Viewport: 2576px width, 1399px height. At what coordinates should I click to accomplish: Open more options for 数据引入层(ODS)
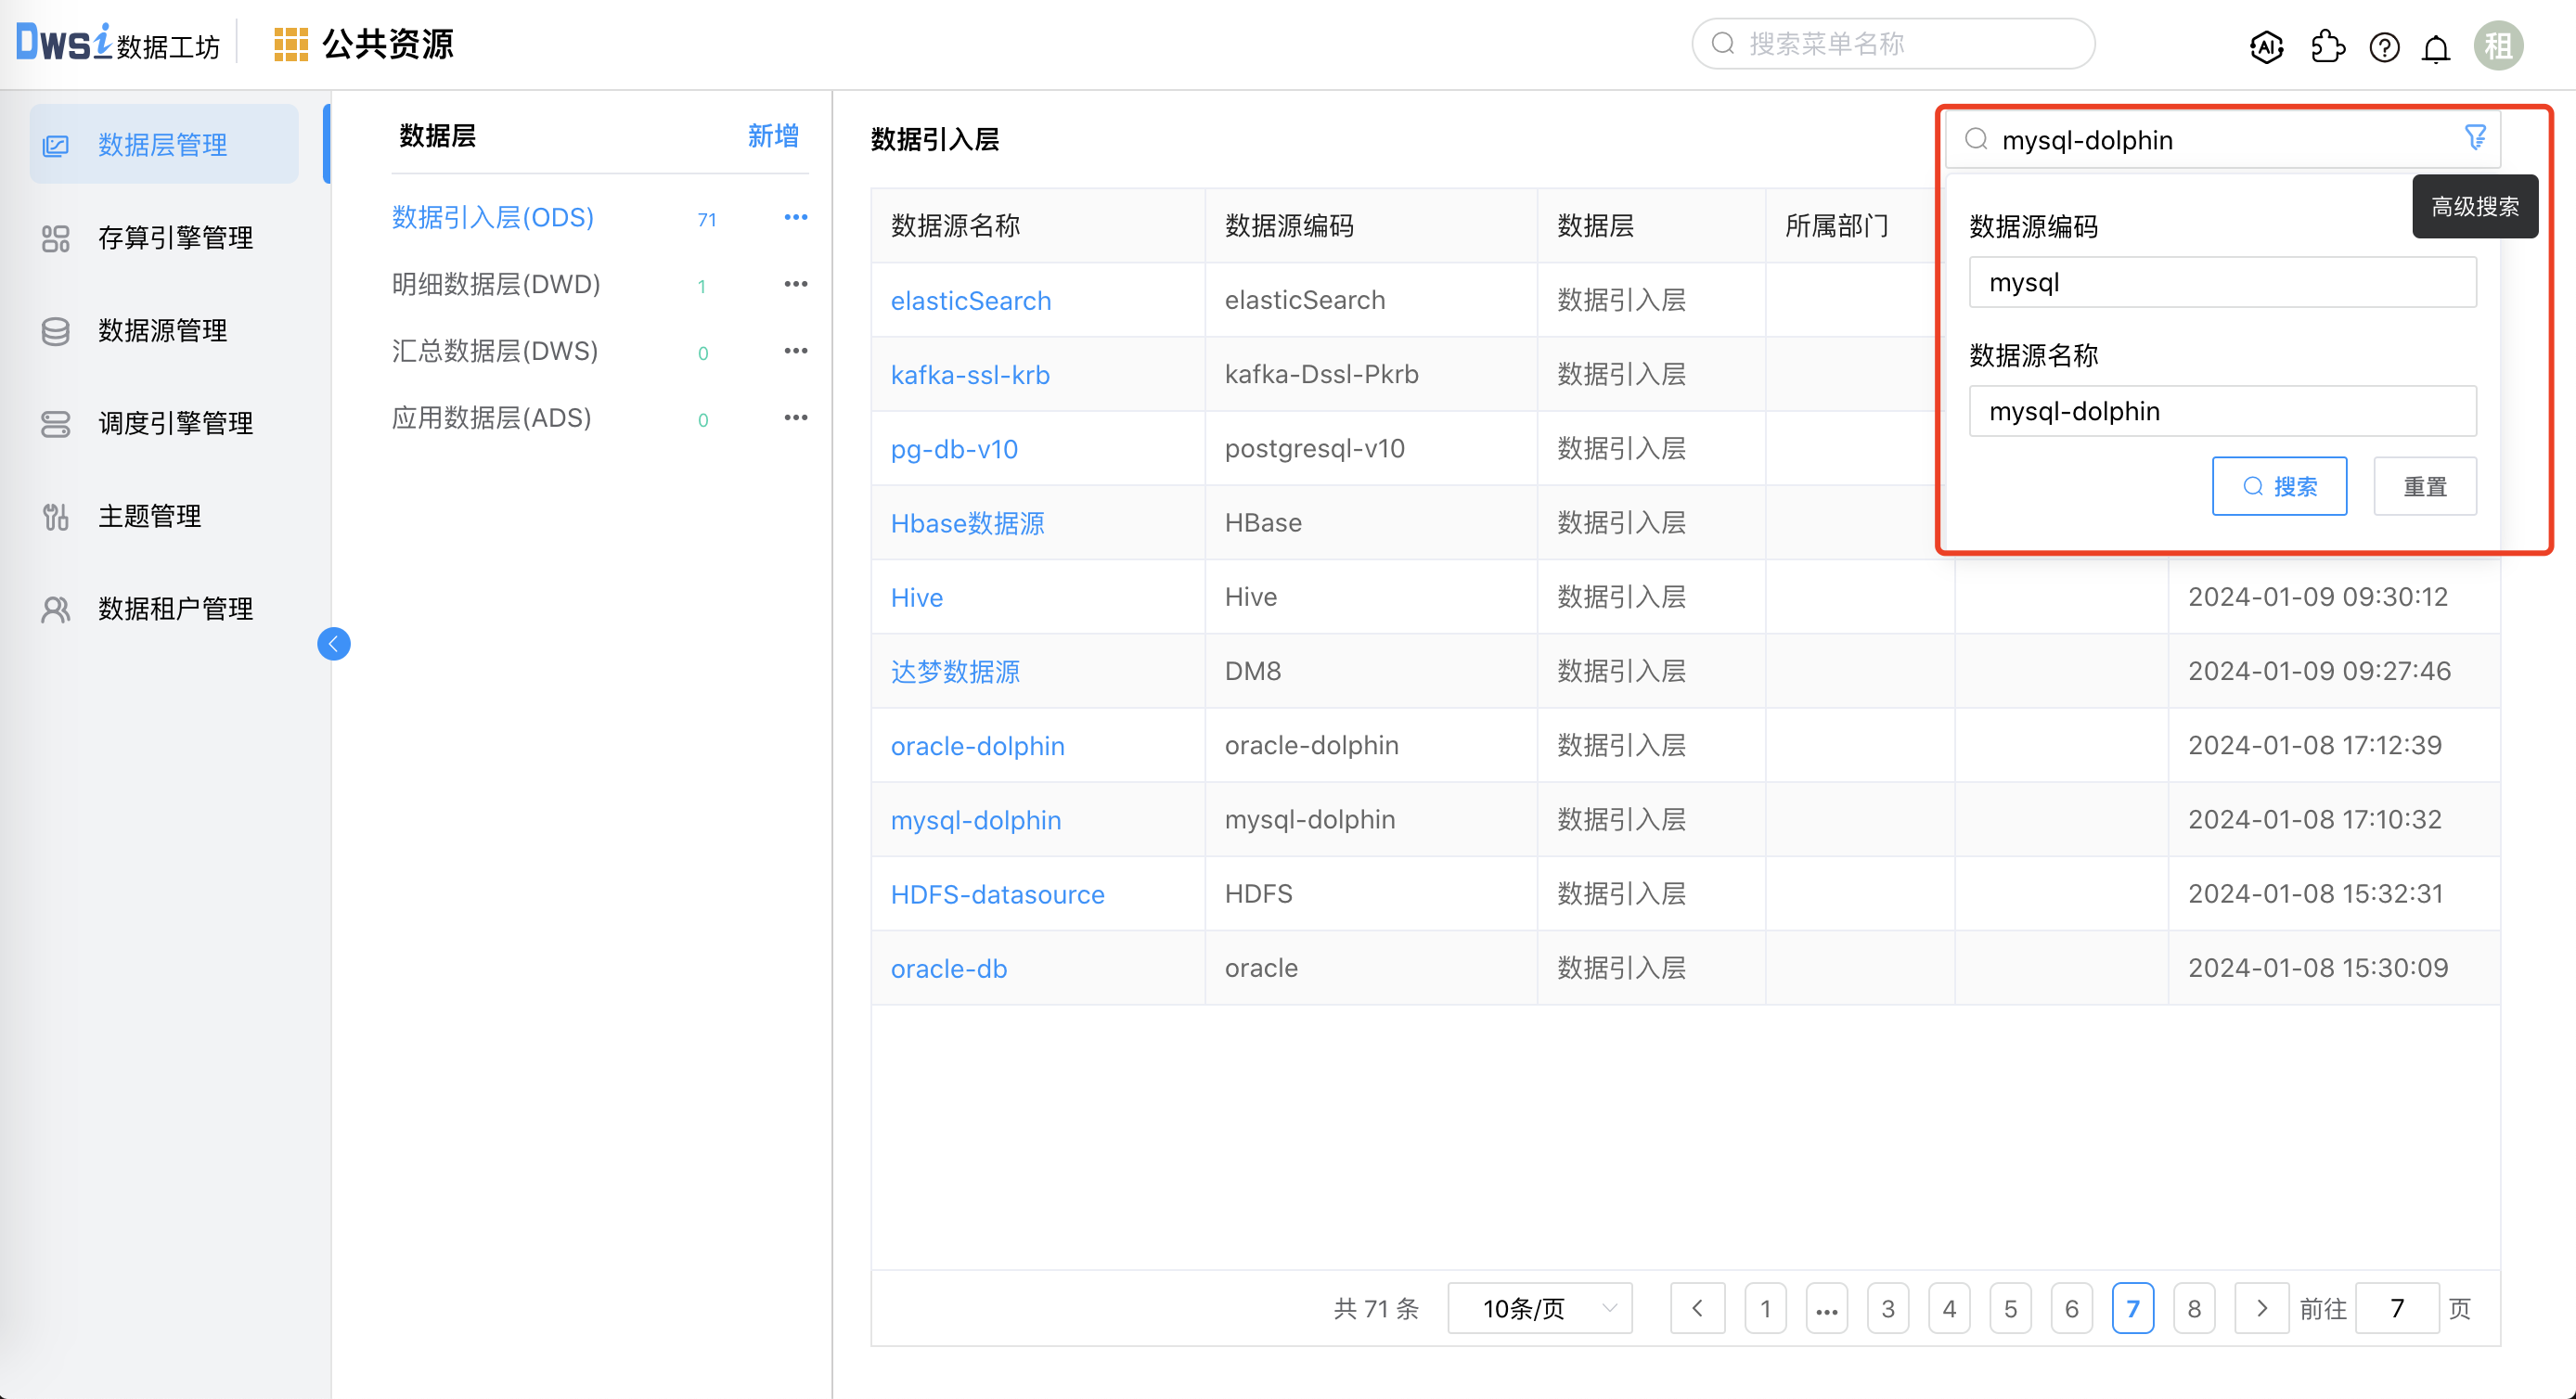coord(795,217)
